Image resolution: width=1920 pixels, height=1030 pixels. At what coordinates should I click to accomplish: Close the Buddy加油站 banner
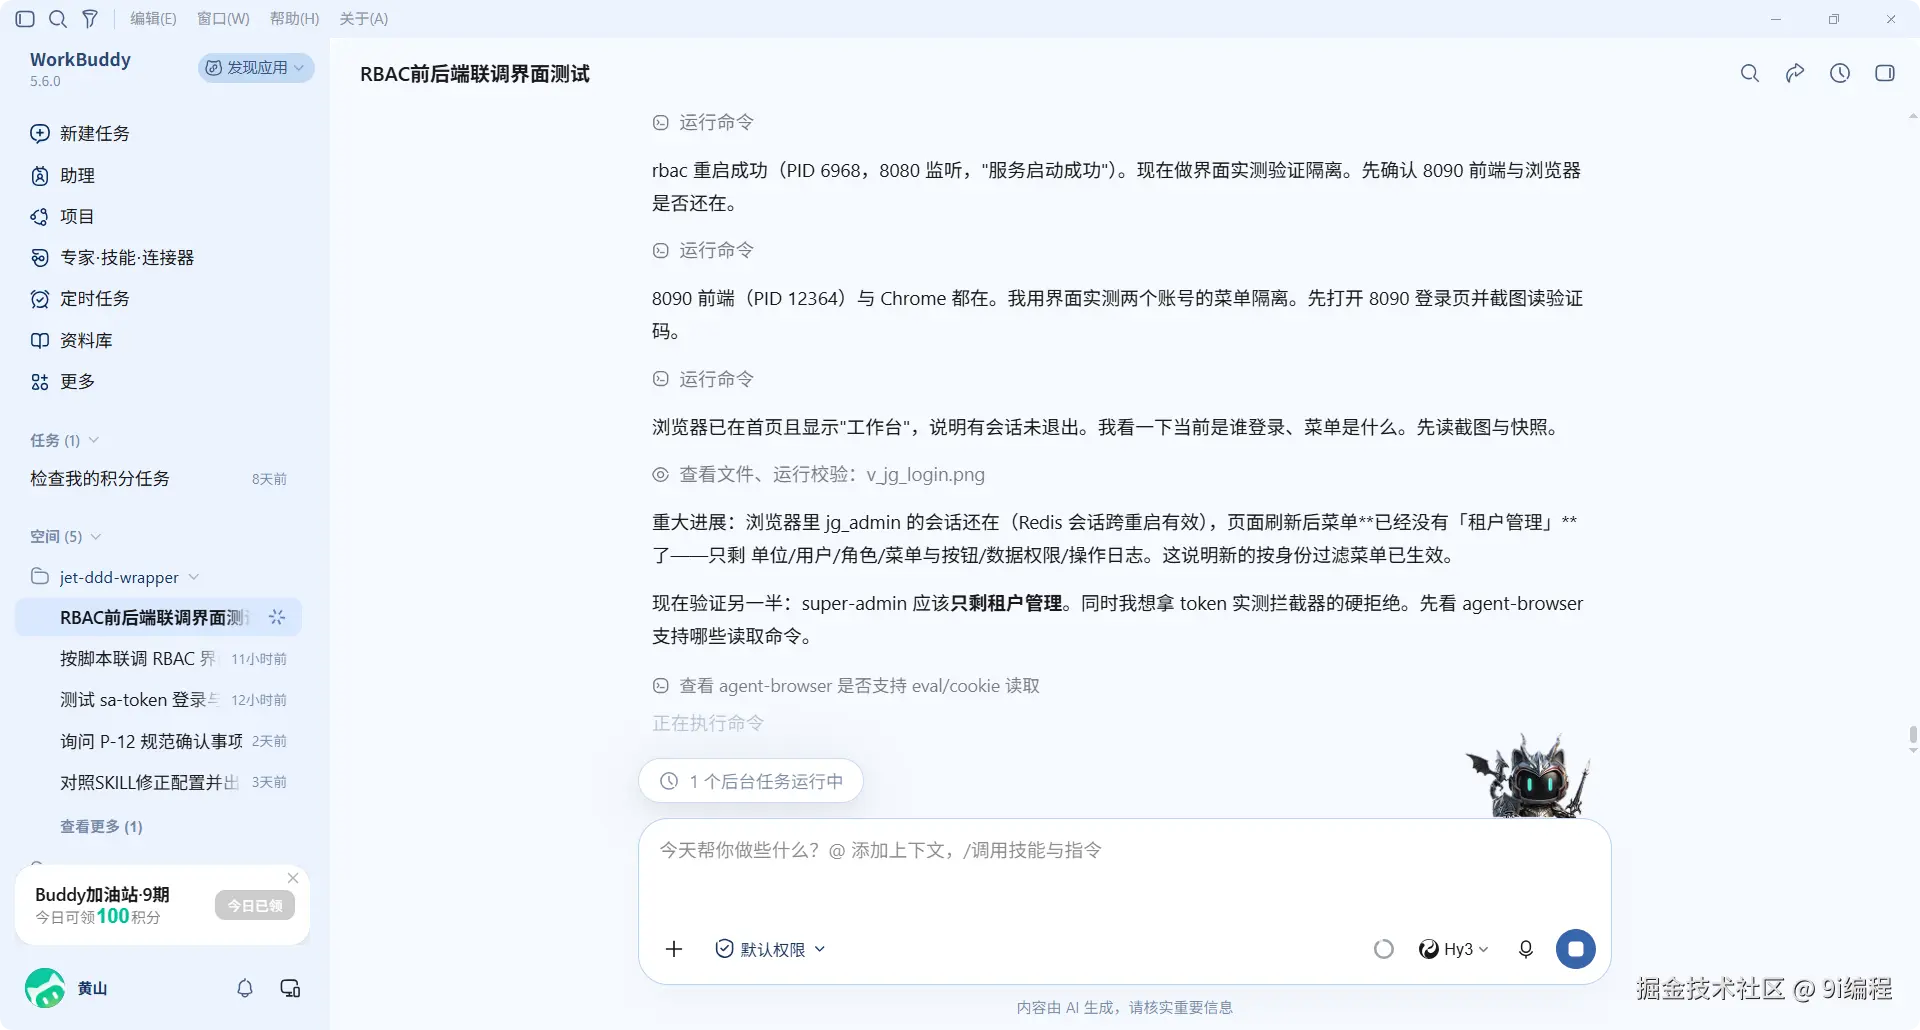293,878
